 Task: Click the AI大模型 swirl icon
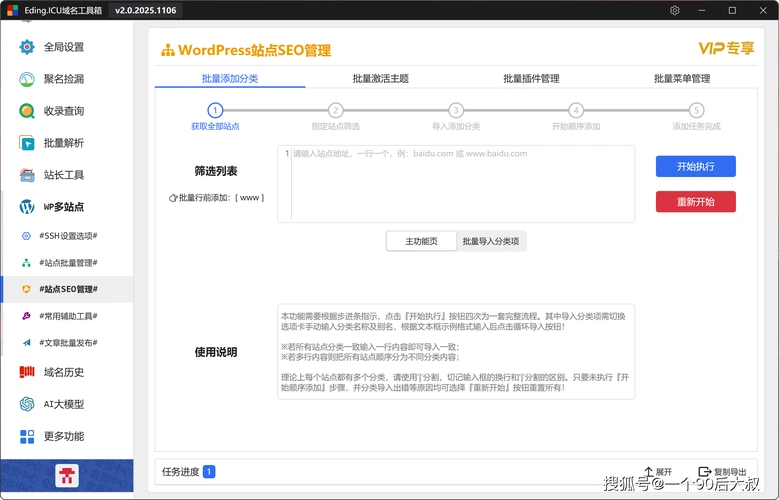click(x=27, y=404)
